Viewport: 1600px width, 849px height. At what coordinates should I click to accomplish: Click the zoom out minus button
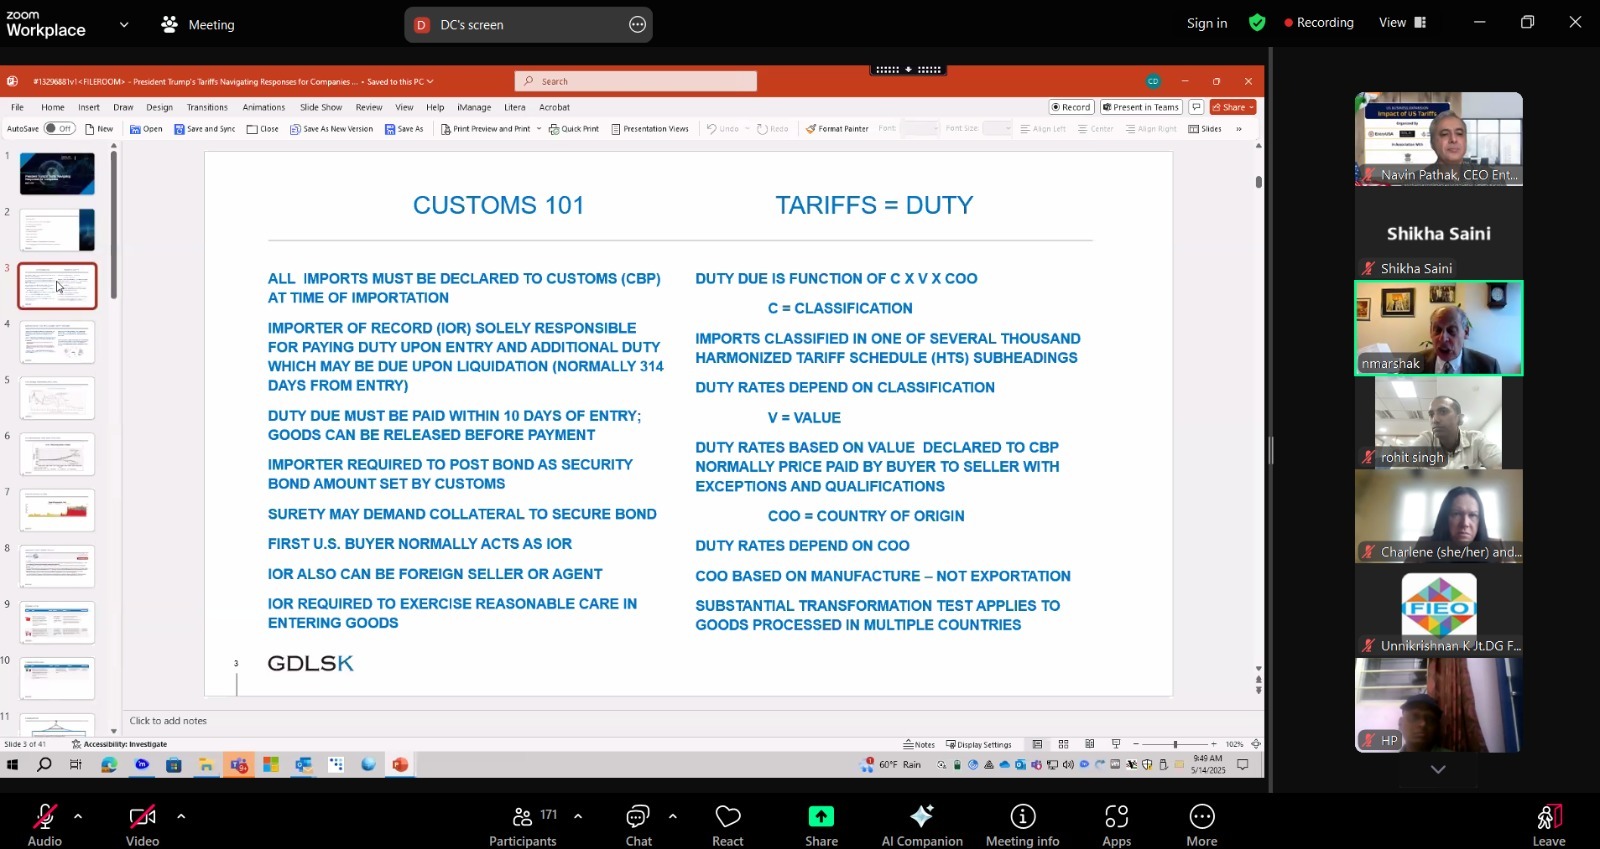pos(1136,744)
